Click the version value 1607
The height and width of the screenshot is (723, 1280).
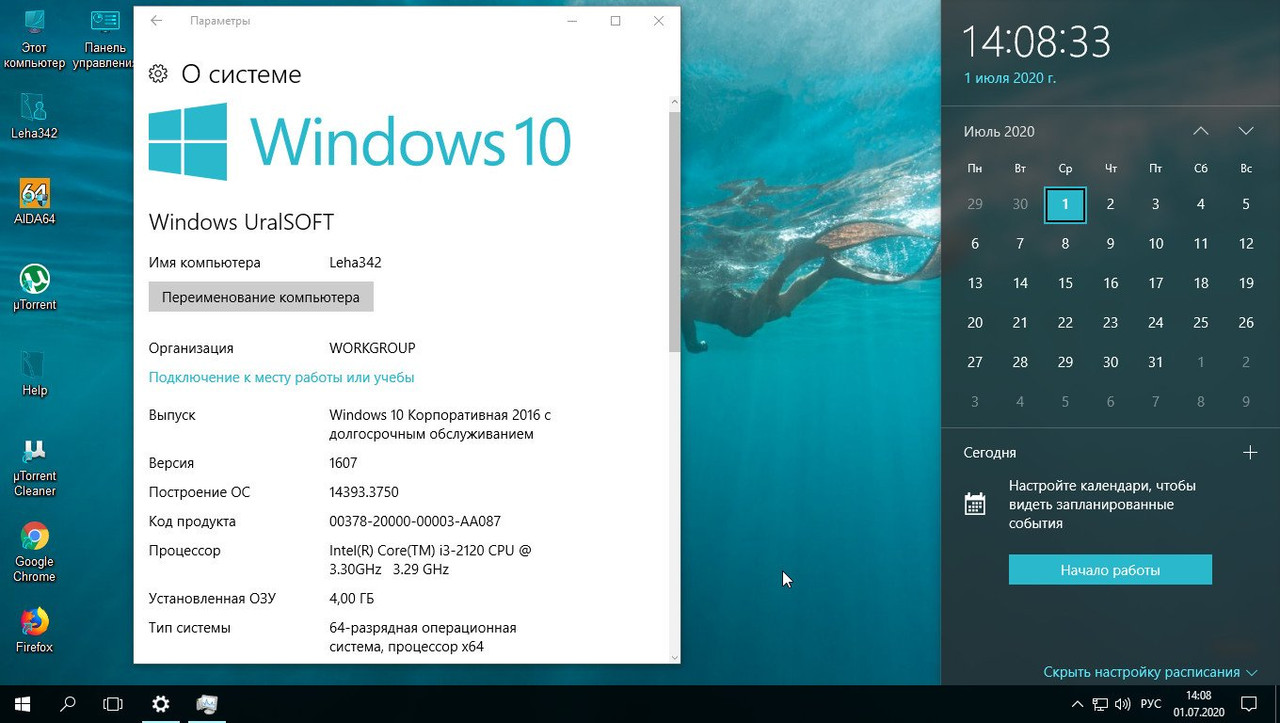coord(343,463)
